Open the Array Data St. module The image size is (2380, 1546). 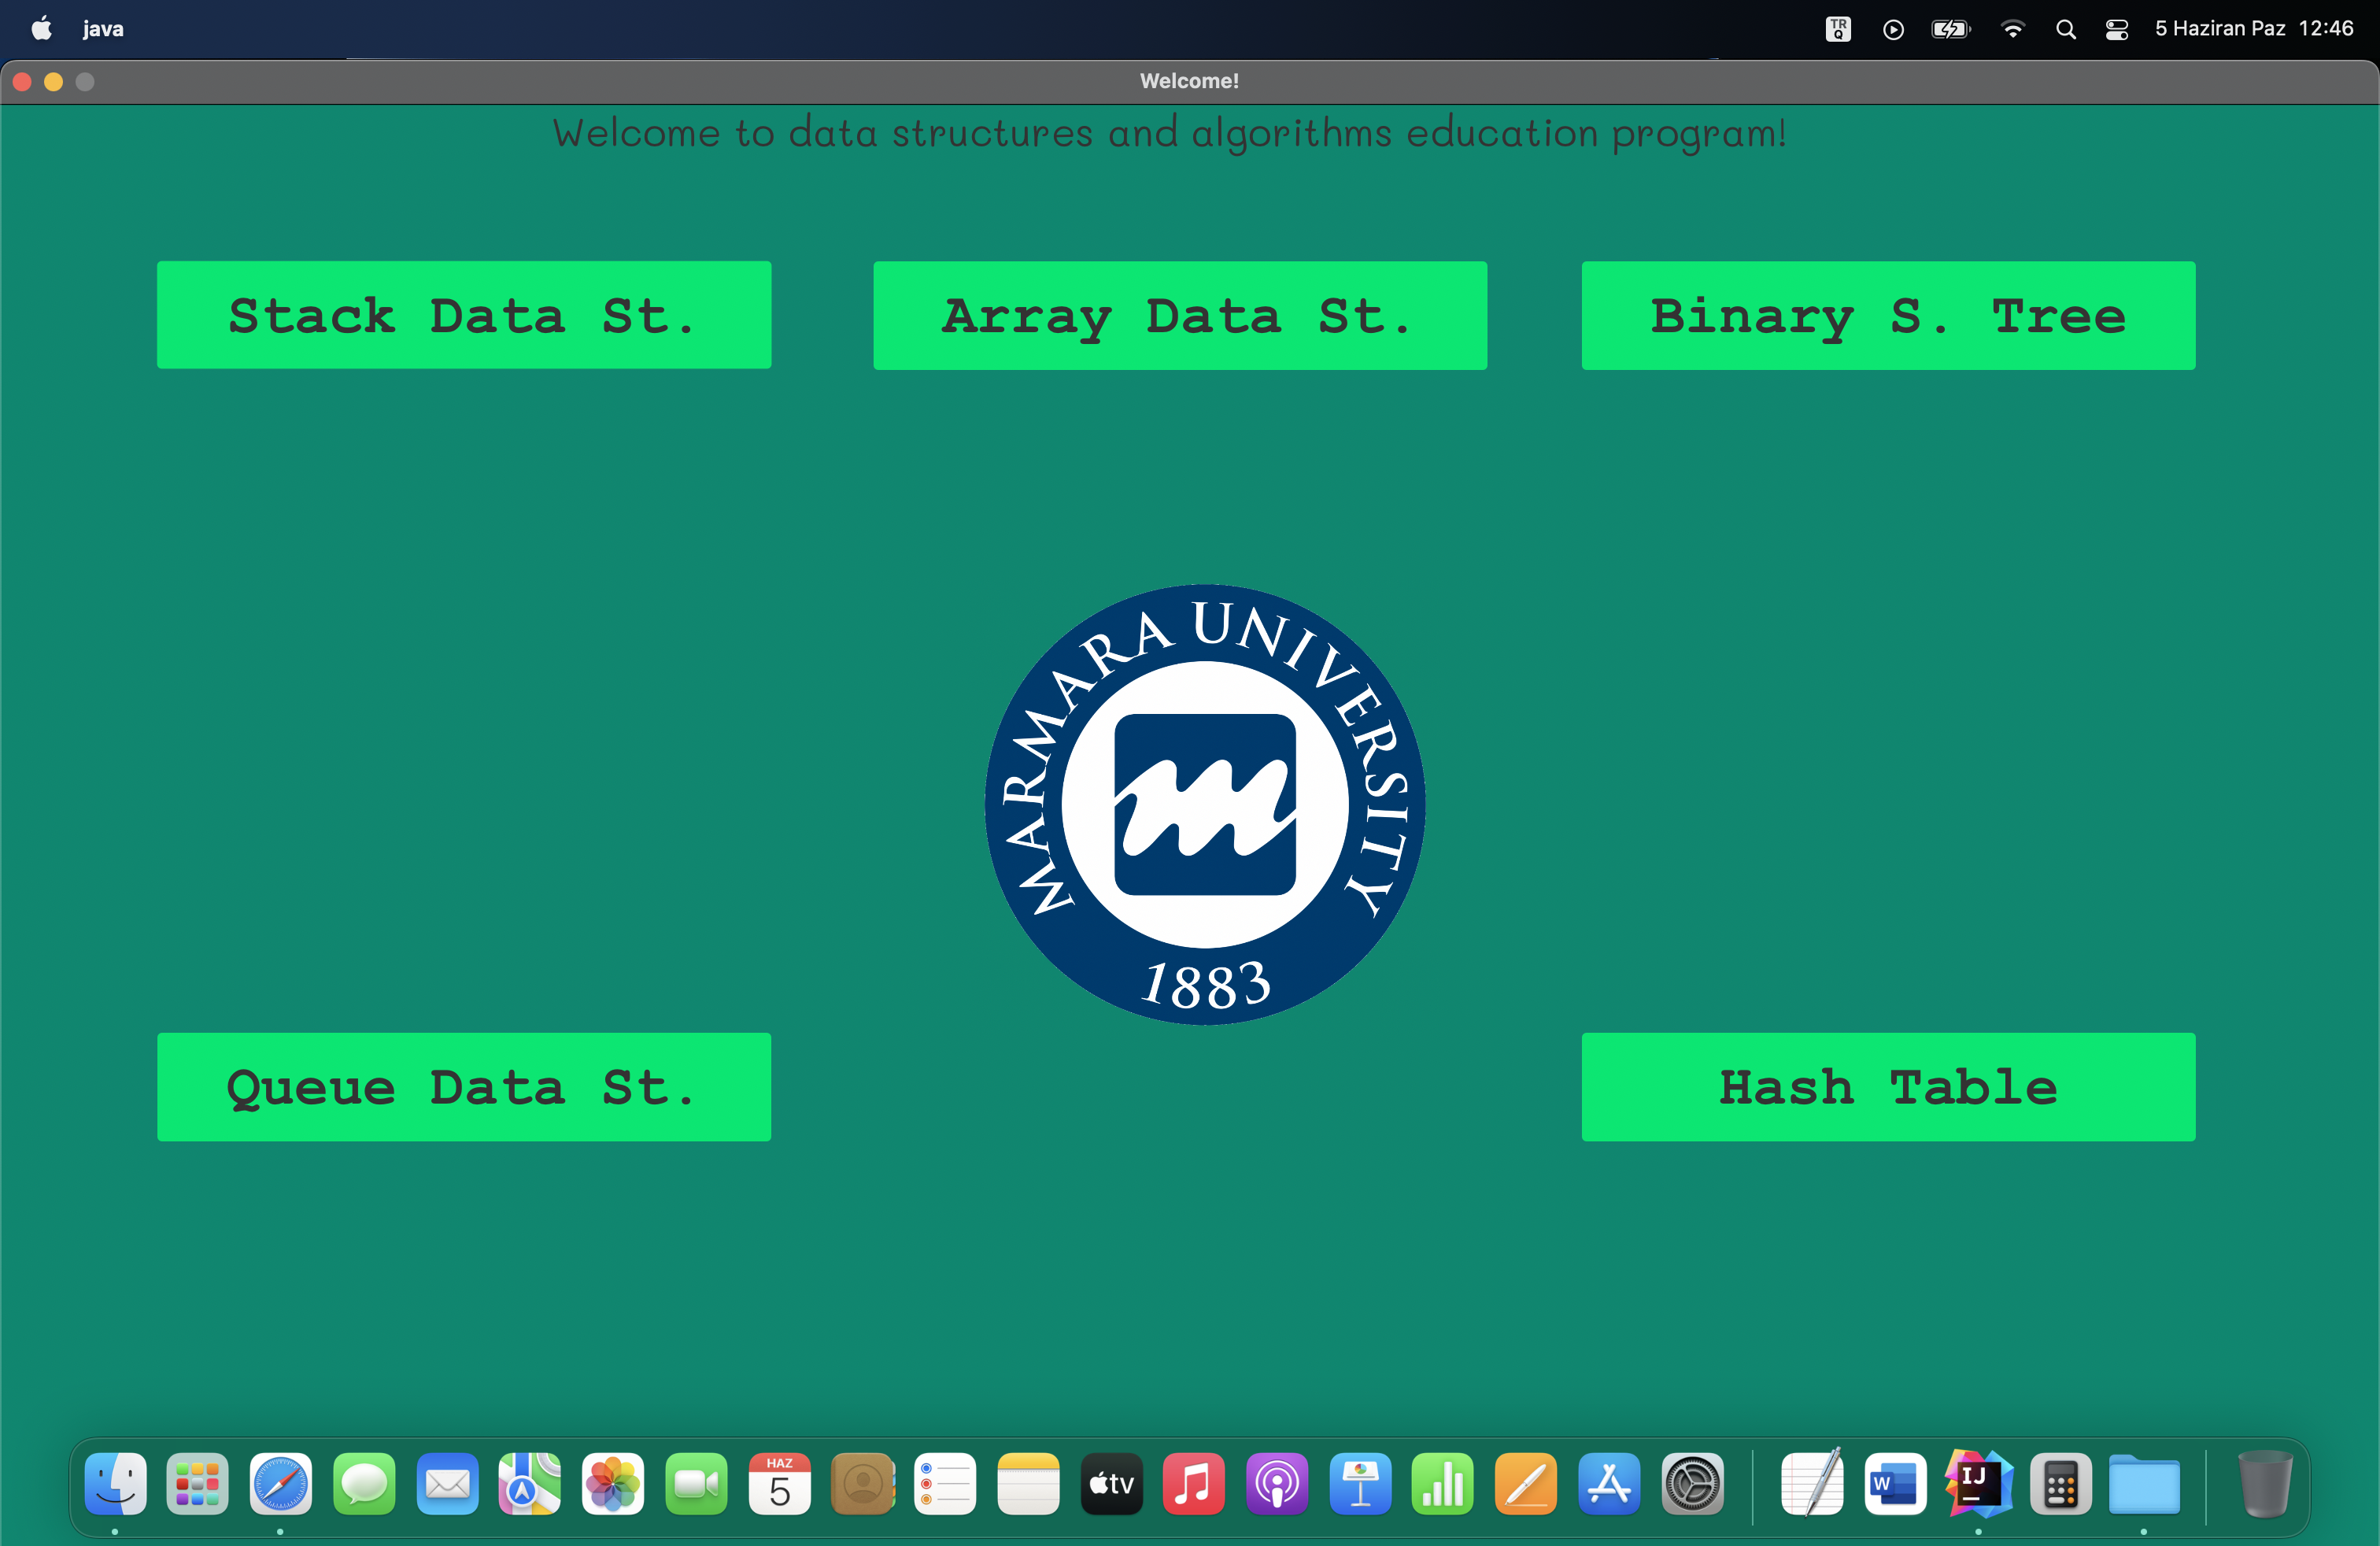pos(1180,315)
